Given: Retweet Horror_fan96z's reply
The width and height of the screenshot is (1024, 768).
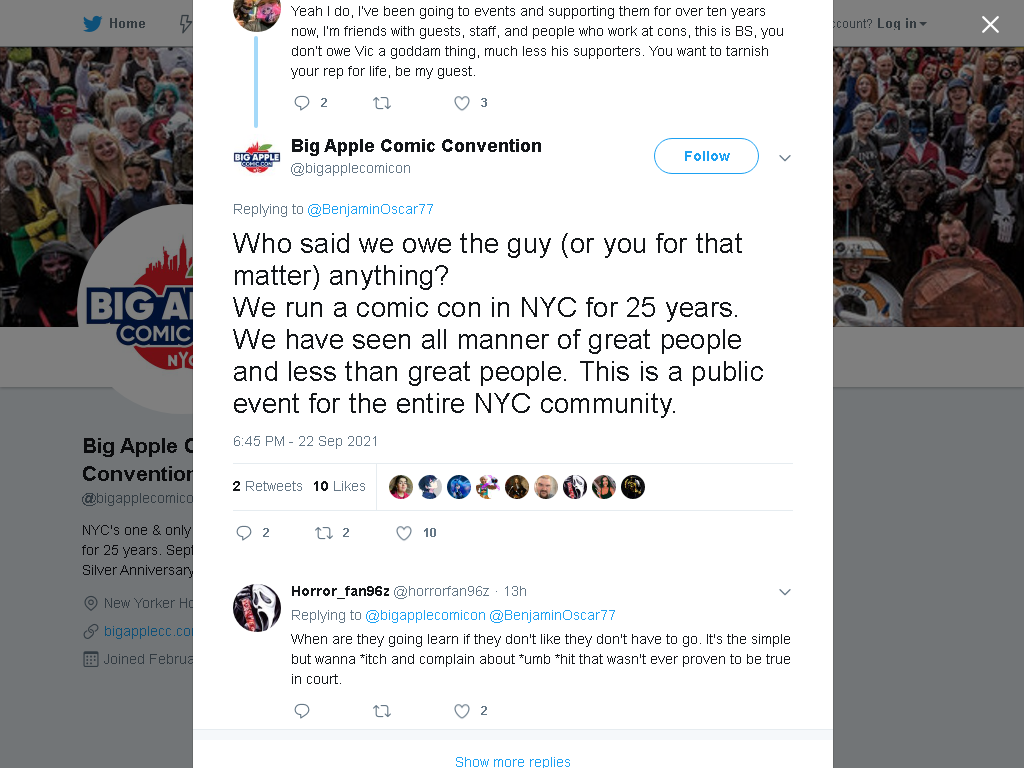Looking at the screenshot, I should point(382,711).
